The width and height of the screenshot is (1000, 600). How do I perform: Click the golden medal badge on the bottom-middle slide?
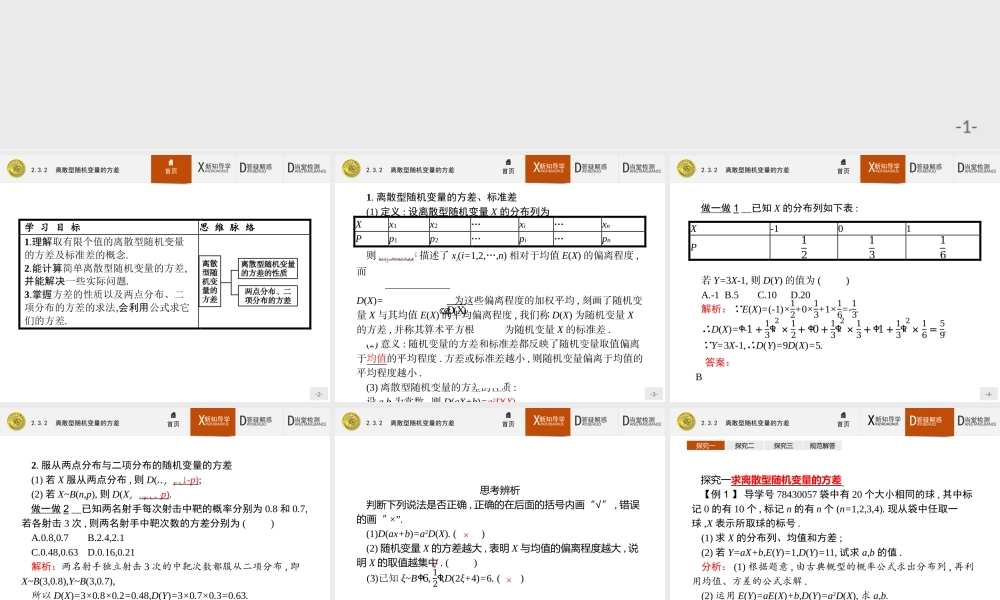(x=351, y=421)
